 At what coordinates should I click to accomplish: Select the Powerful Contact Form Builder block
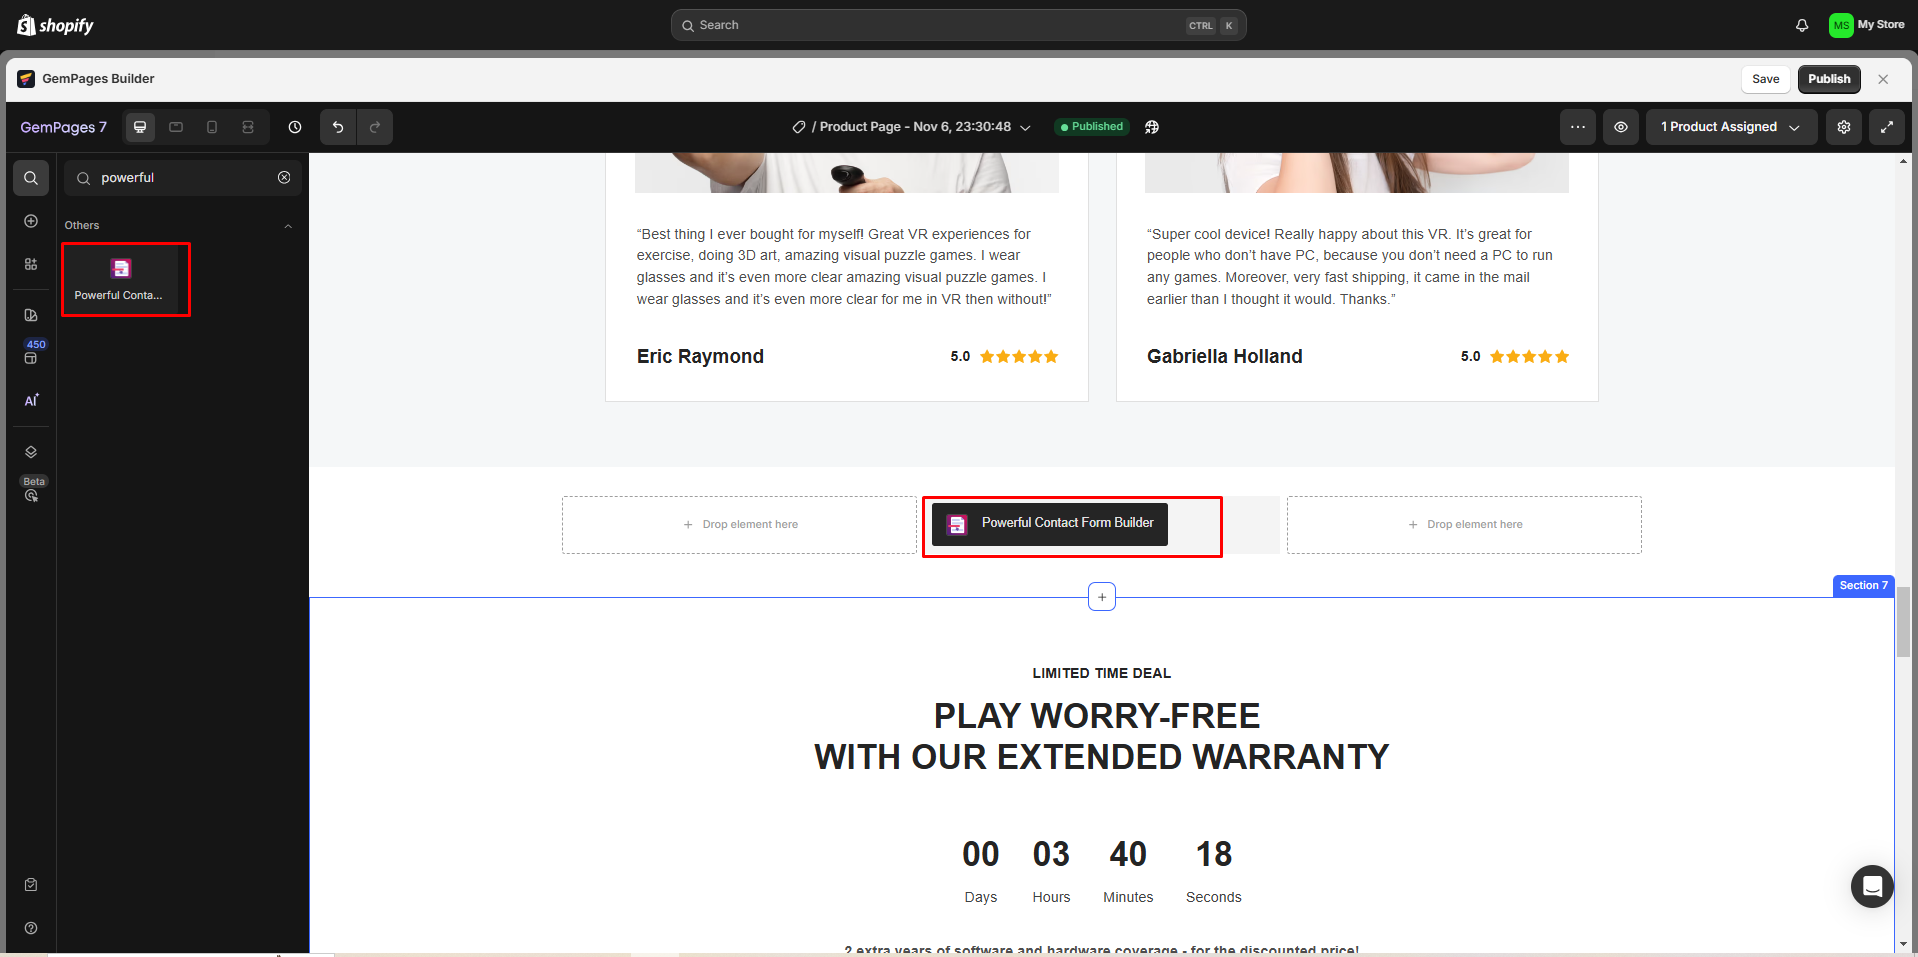coord(1050,524)
